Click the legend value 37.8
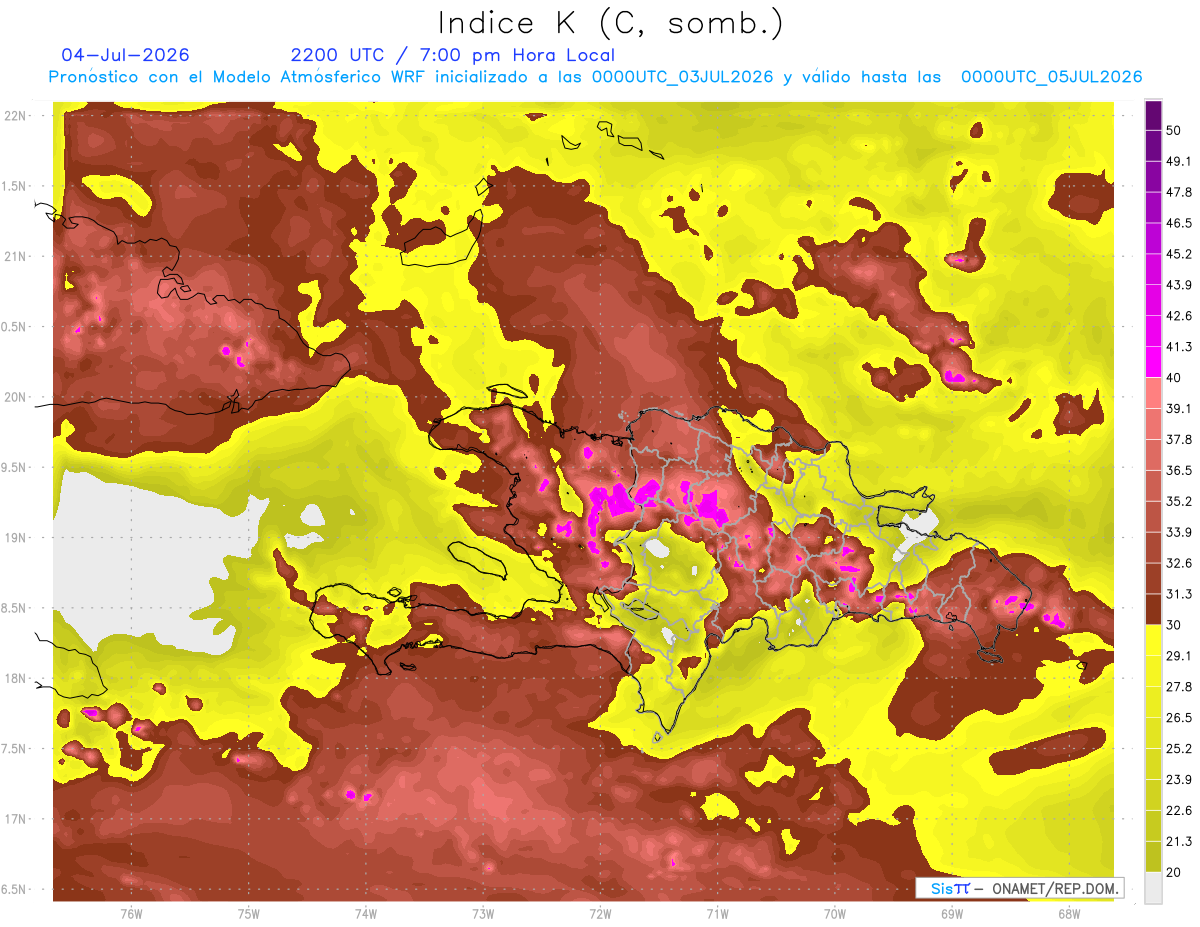 pyautogui.click(x=1179, y=440)
